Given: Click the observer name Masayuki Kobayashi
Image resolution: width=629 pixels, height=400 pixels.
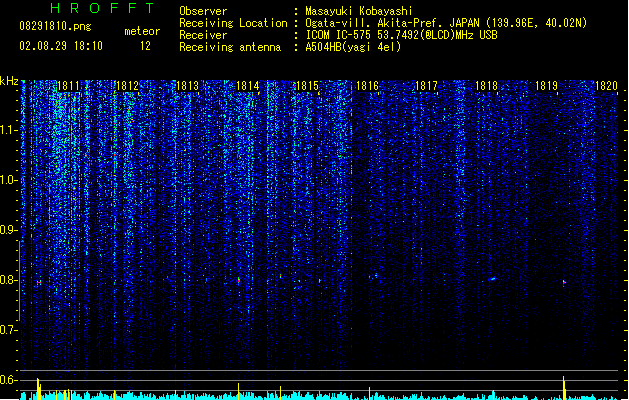Looking at the screenshot, I should click(359, 11).
